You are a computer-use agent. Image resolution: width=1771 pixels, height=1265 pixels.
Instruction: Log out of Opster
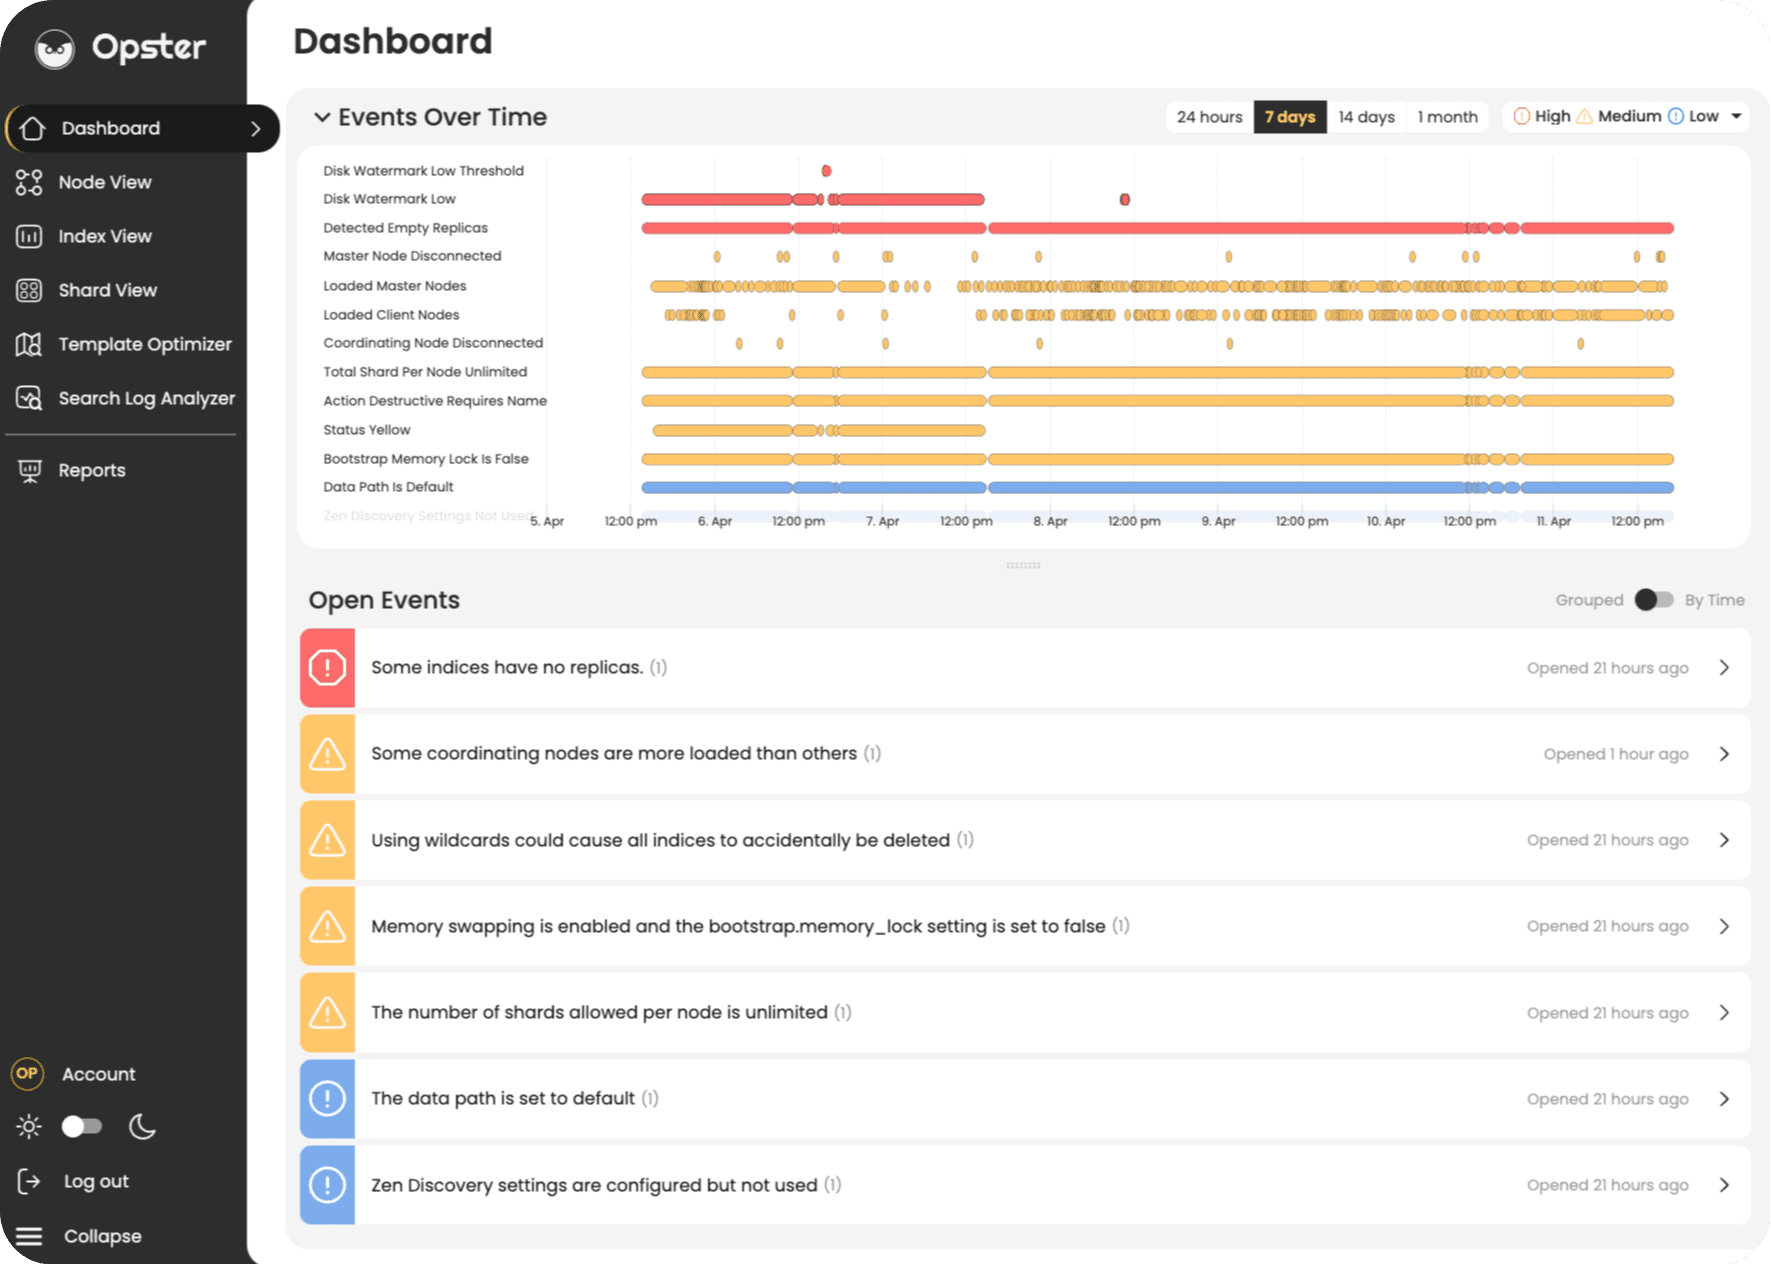(x=95, y=1181)
